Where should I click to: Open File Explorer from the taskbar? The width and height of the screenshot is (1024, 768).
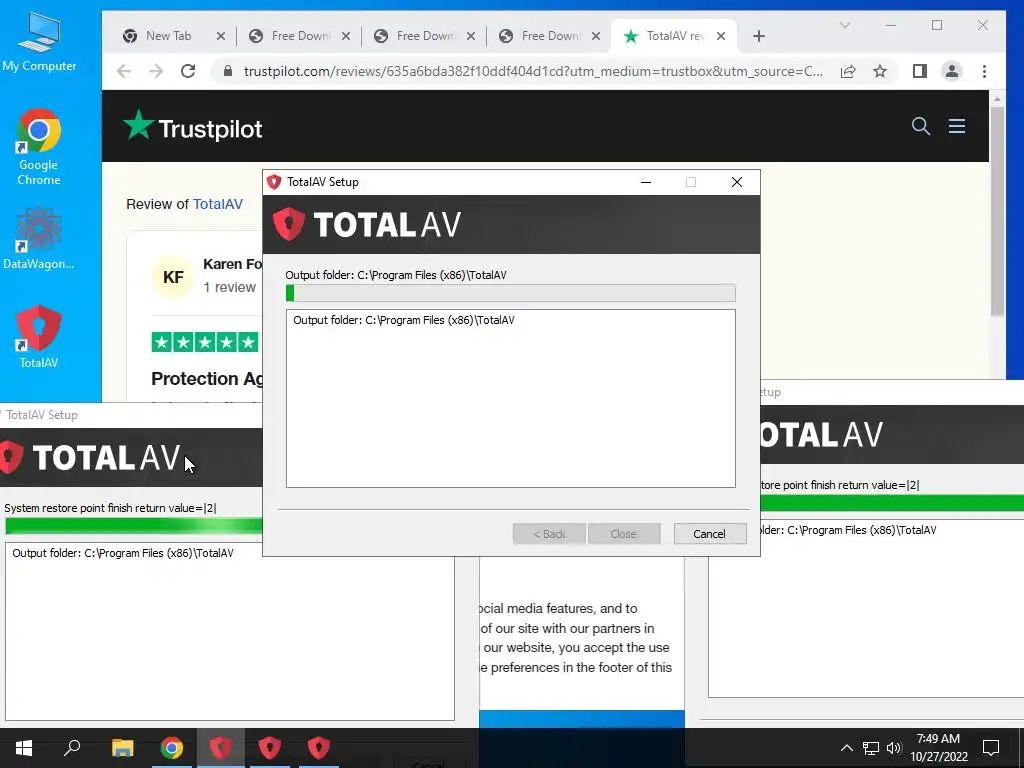pos(122,748)
